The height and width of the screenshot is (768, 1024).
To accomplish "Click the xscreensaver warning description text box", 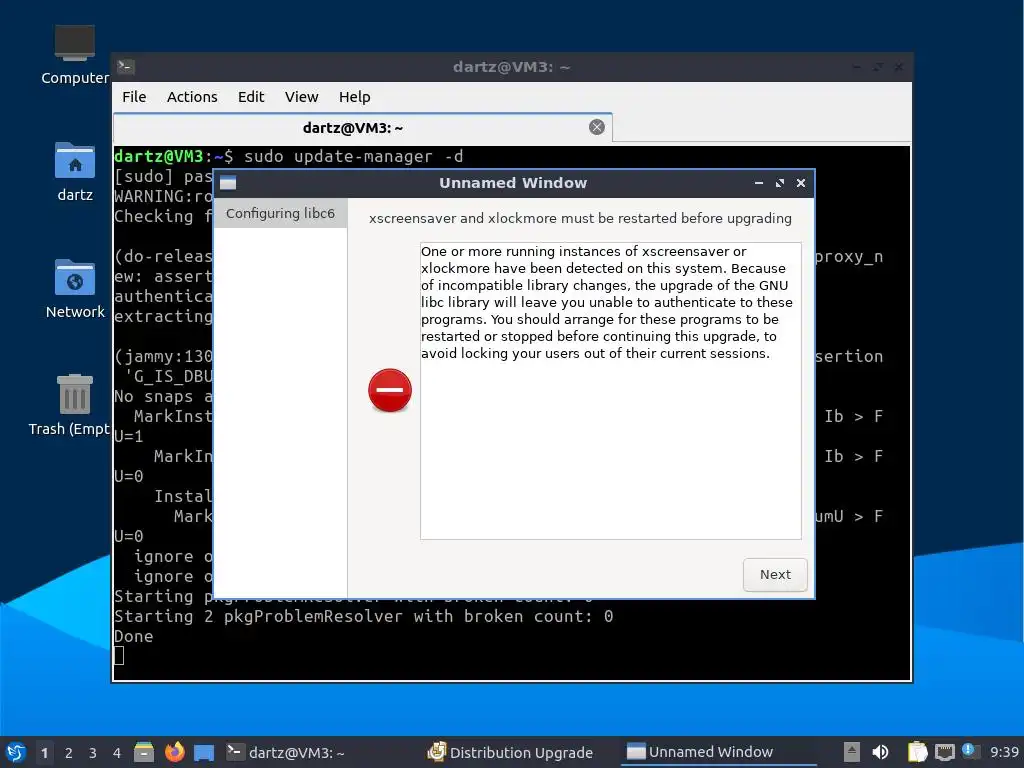I will click(x=611, y=391).
